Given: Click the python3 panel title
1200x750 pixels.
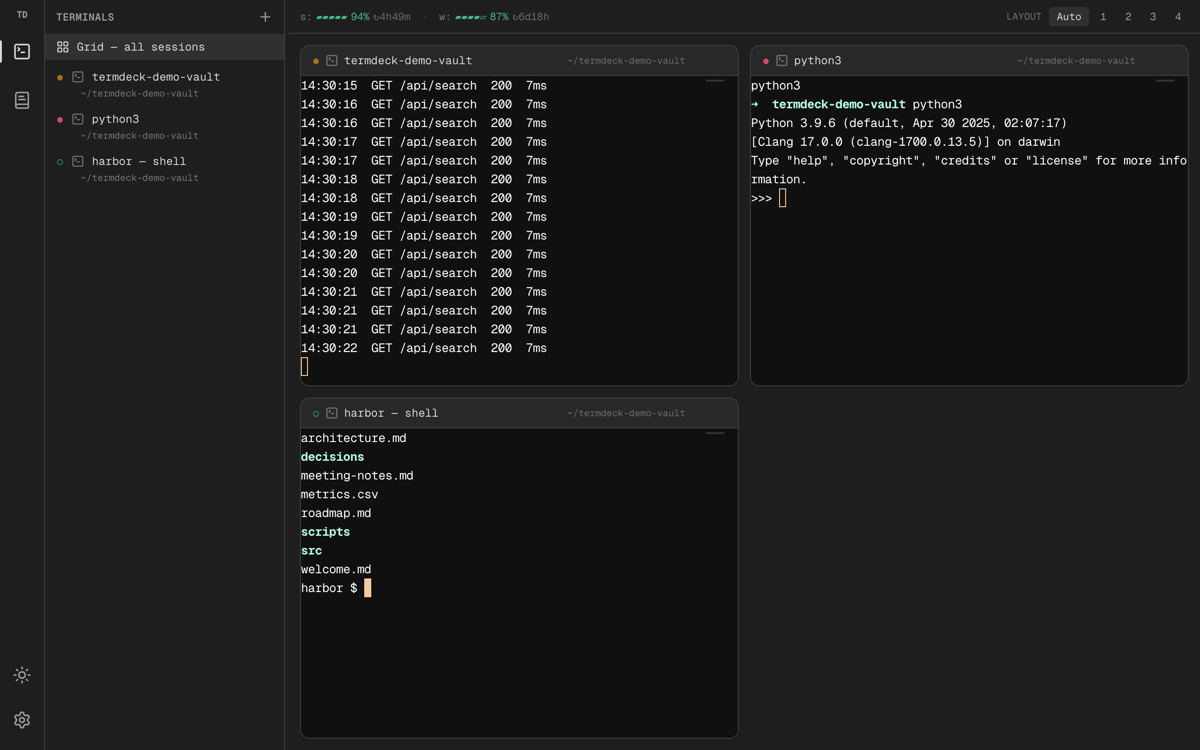Looking at the screenshot, I should click(x=817, y=61).
